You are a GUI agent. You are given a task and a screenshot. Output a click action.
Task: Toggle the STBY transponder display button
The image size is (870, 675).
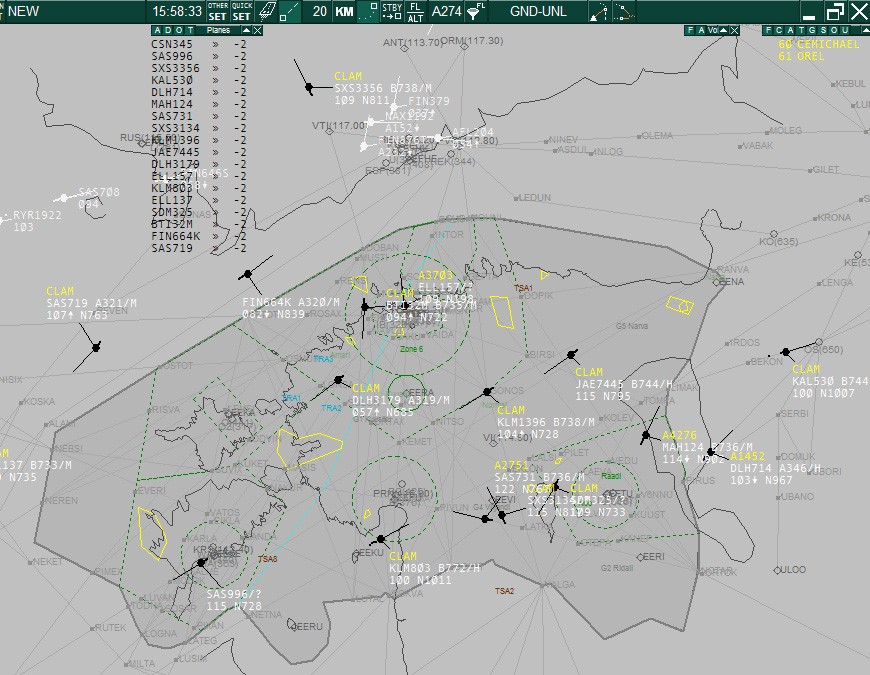[x=392, y=12]
